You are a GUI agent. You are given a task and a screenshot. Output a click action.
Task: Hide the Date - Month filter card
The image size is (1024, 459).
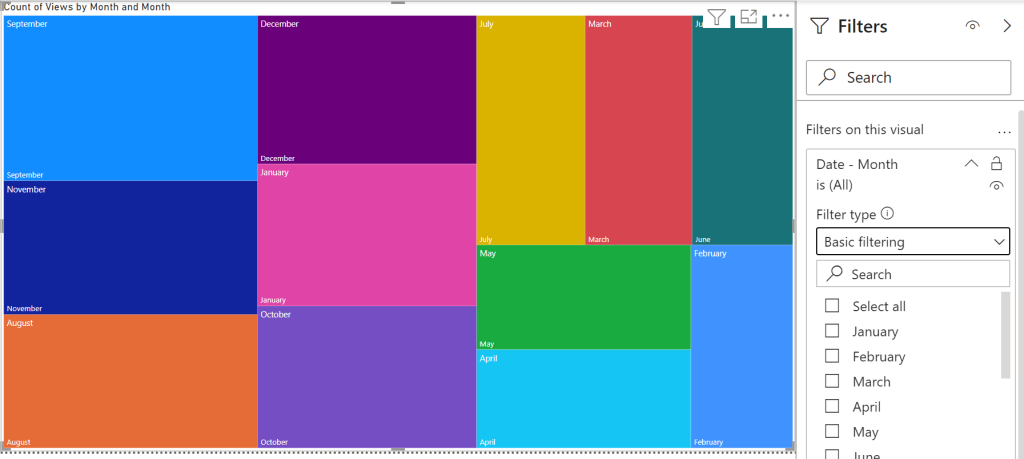[996, 186]
